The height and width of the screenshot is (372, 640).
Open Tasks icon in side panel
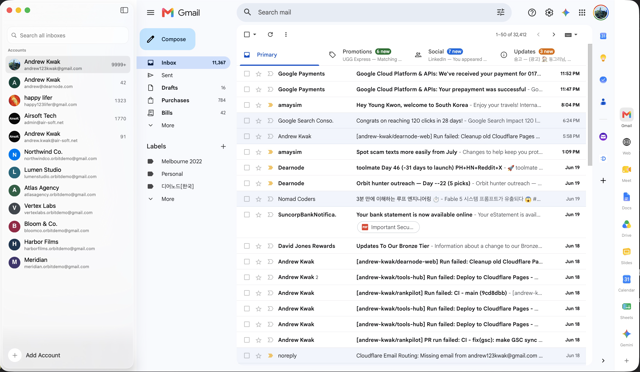(x=603, y=80)
